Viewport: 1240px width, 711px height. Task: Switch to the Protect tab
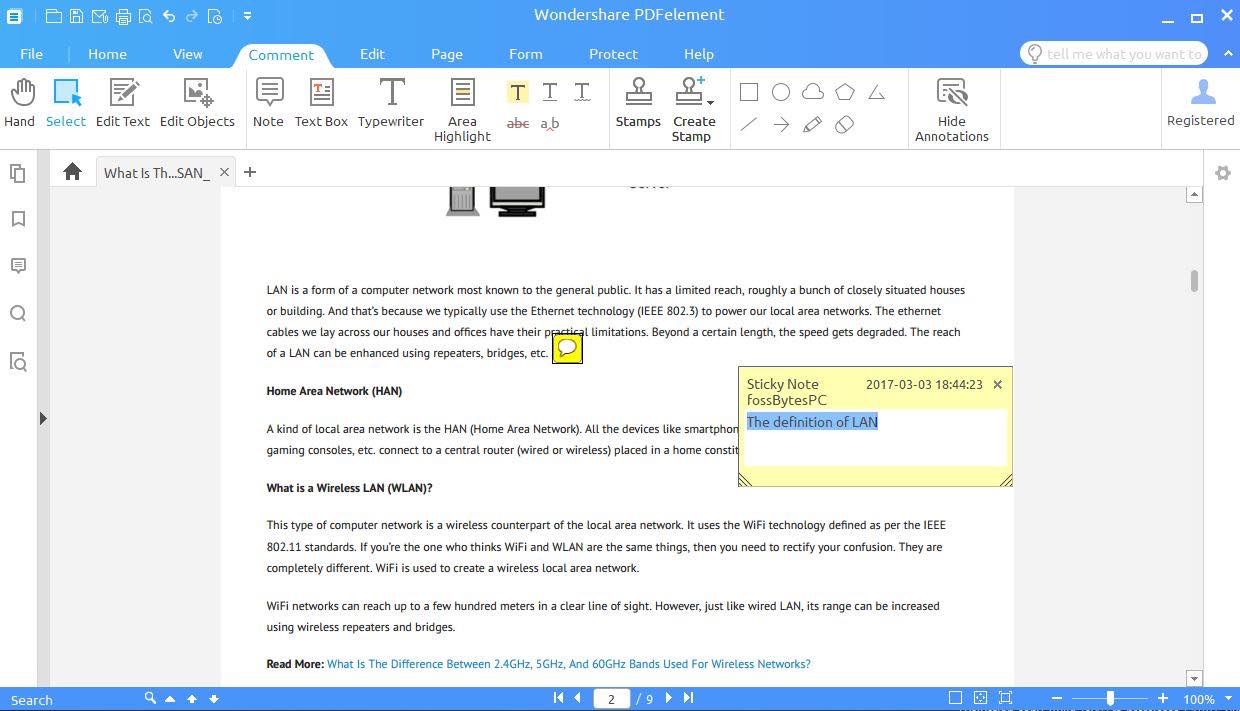[x=613, y=54]
